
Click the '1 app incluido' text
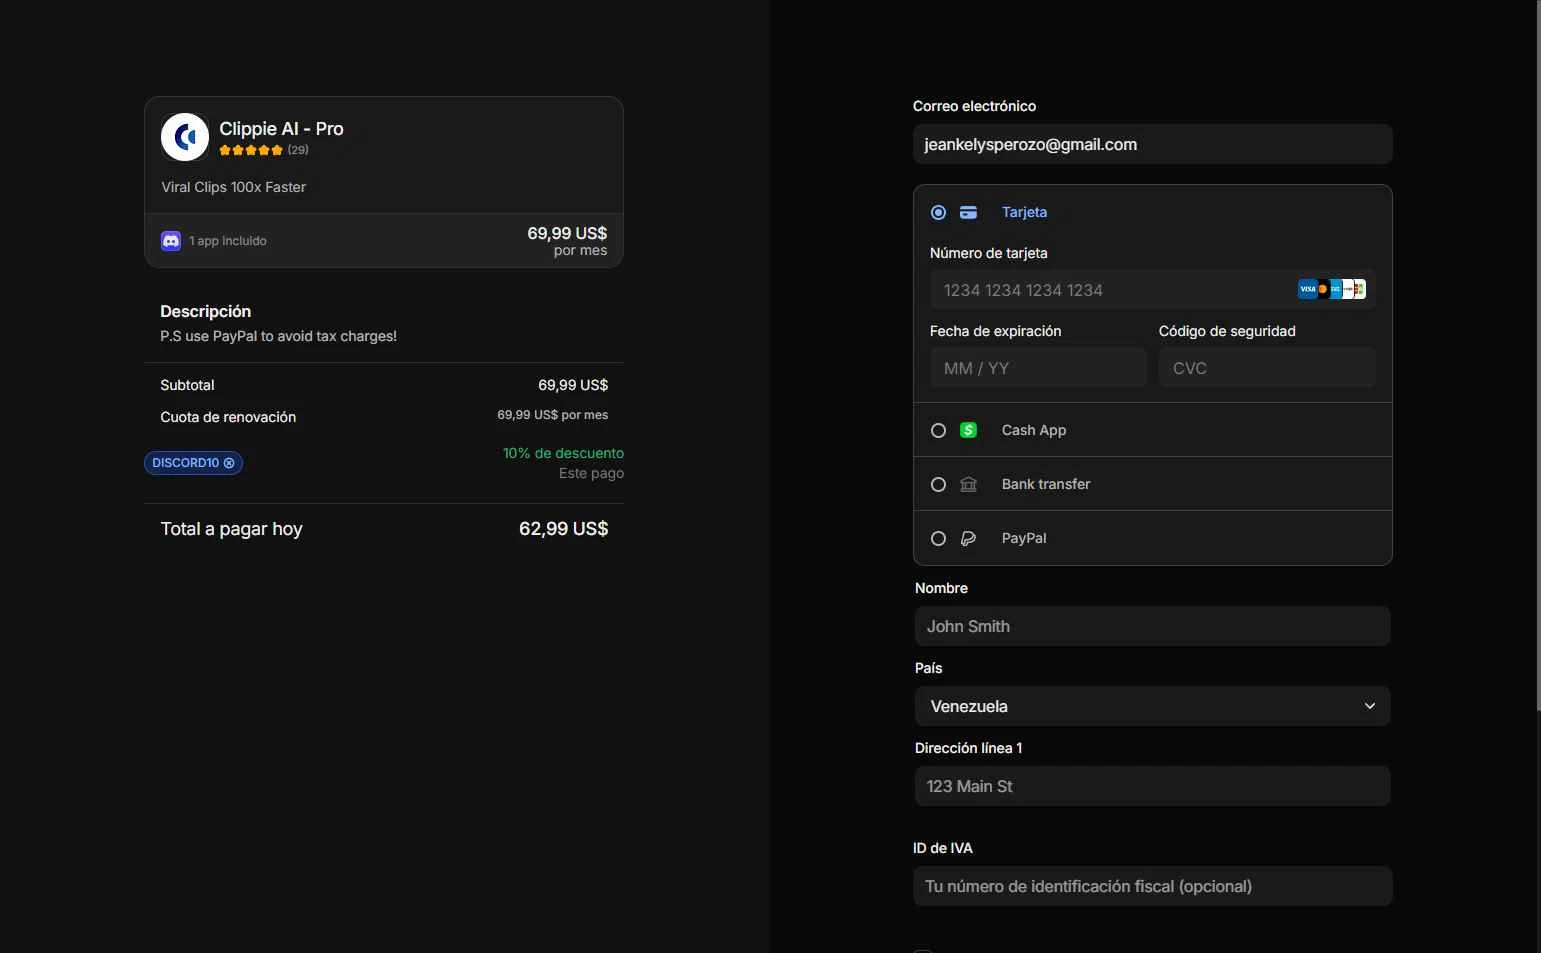pyautogui.click(x=227, y=241)
